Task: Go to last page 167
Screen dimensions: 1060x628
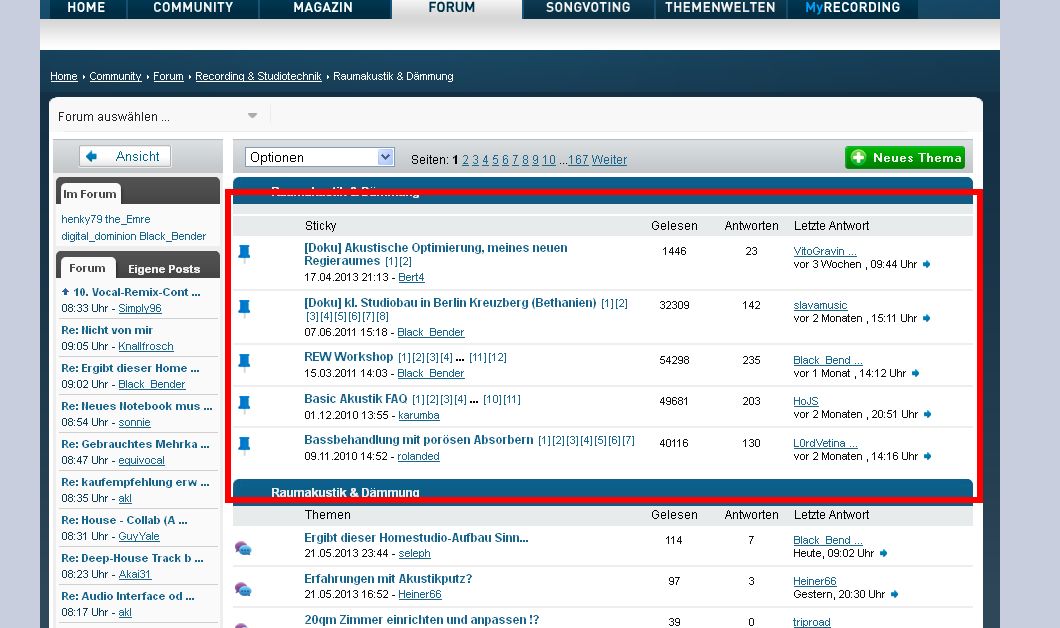Action: (x=578, y=160)
